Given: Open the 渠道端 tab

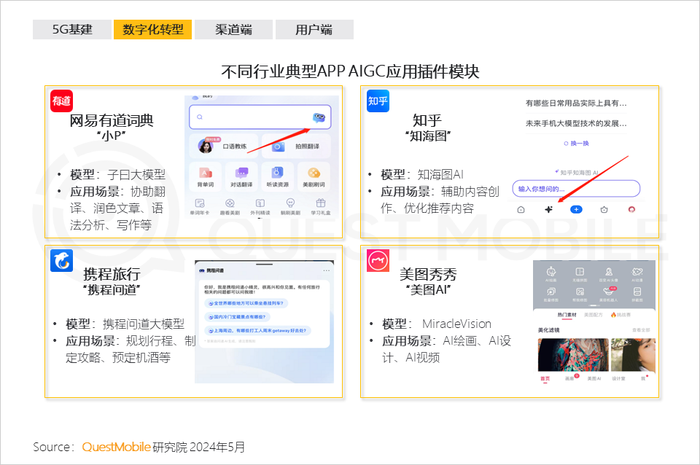Looking at the screenshot, I should click(x=233, y=29).
